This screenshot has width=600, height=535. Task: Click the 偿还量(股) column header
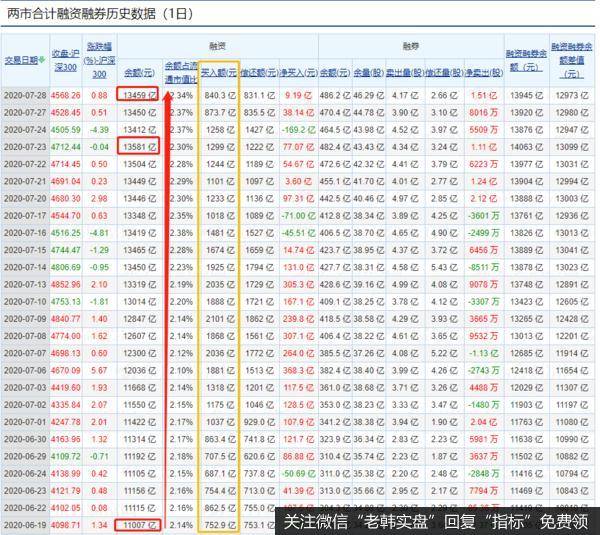click(444, 73)
